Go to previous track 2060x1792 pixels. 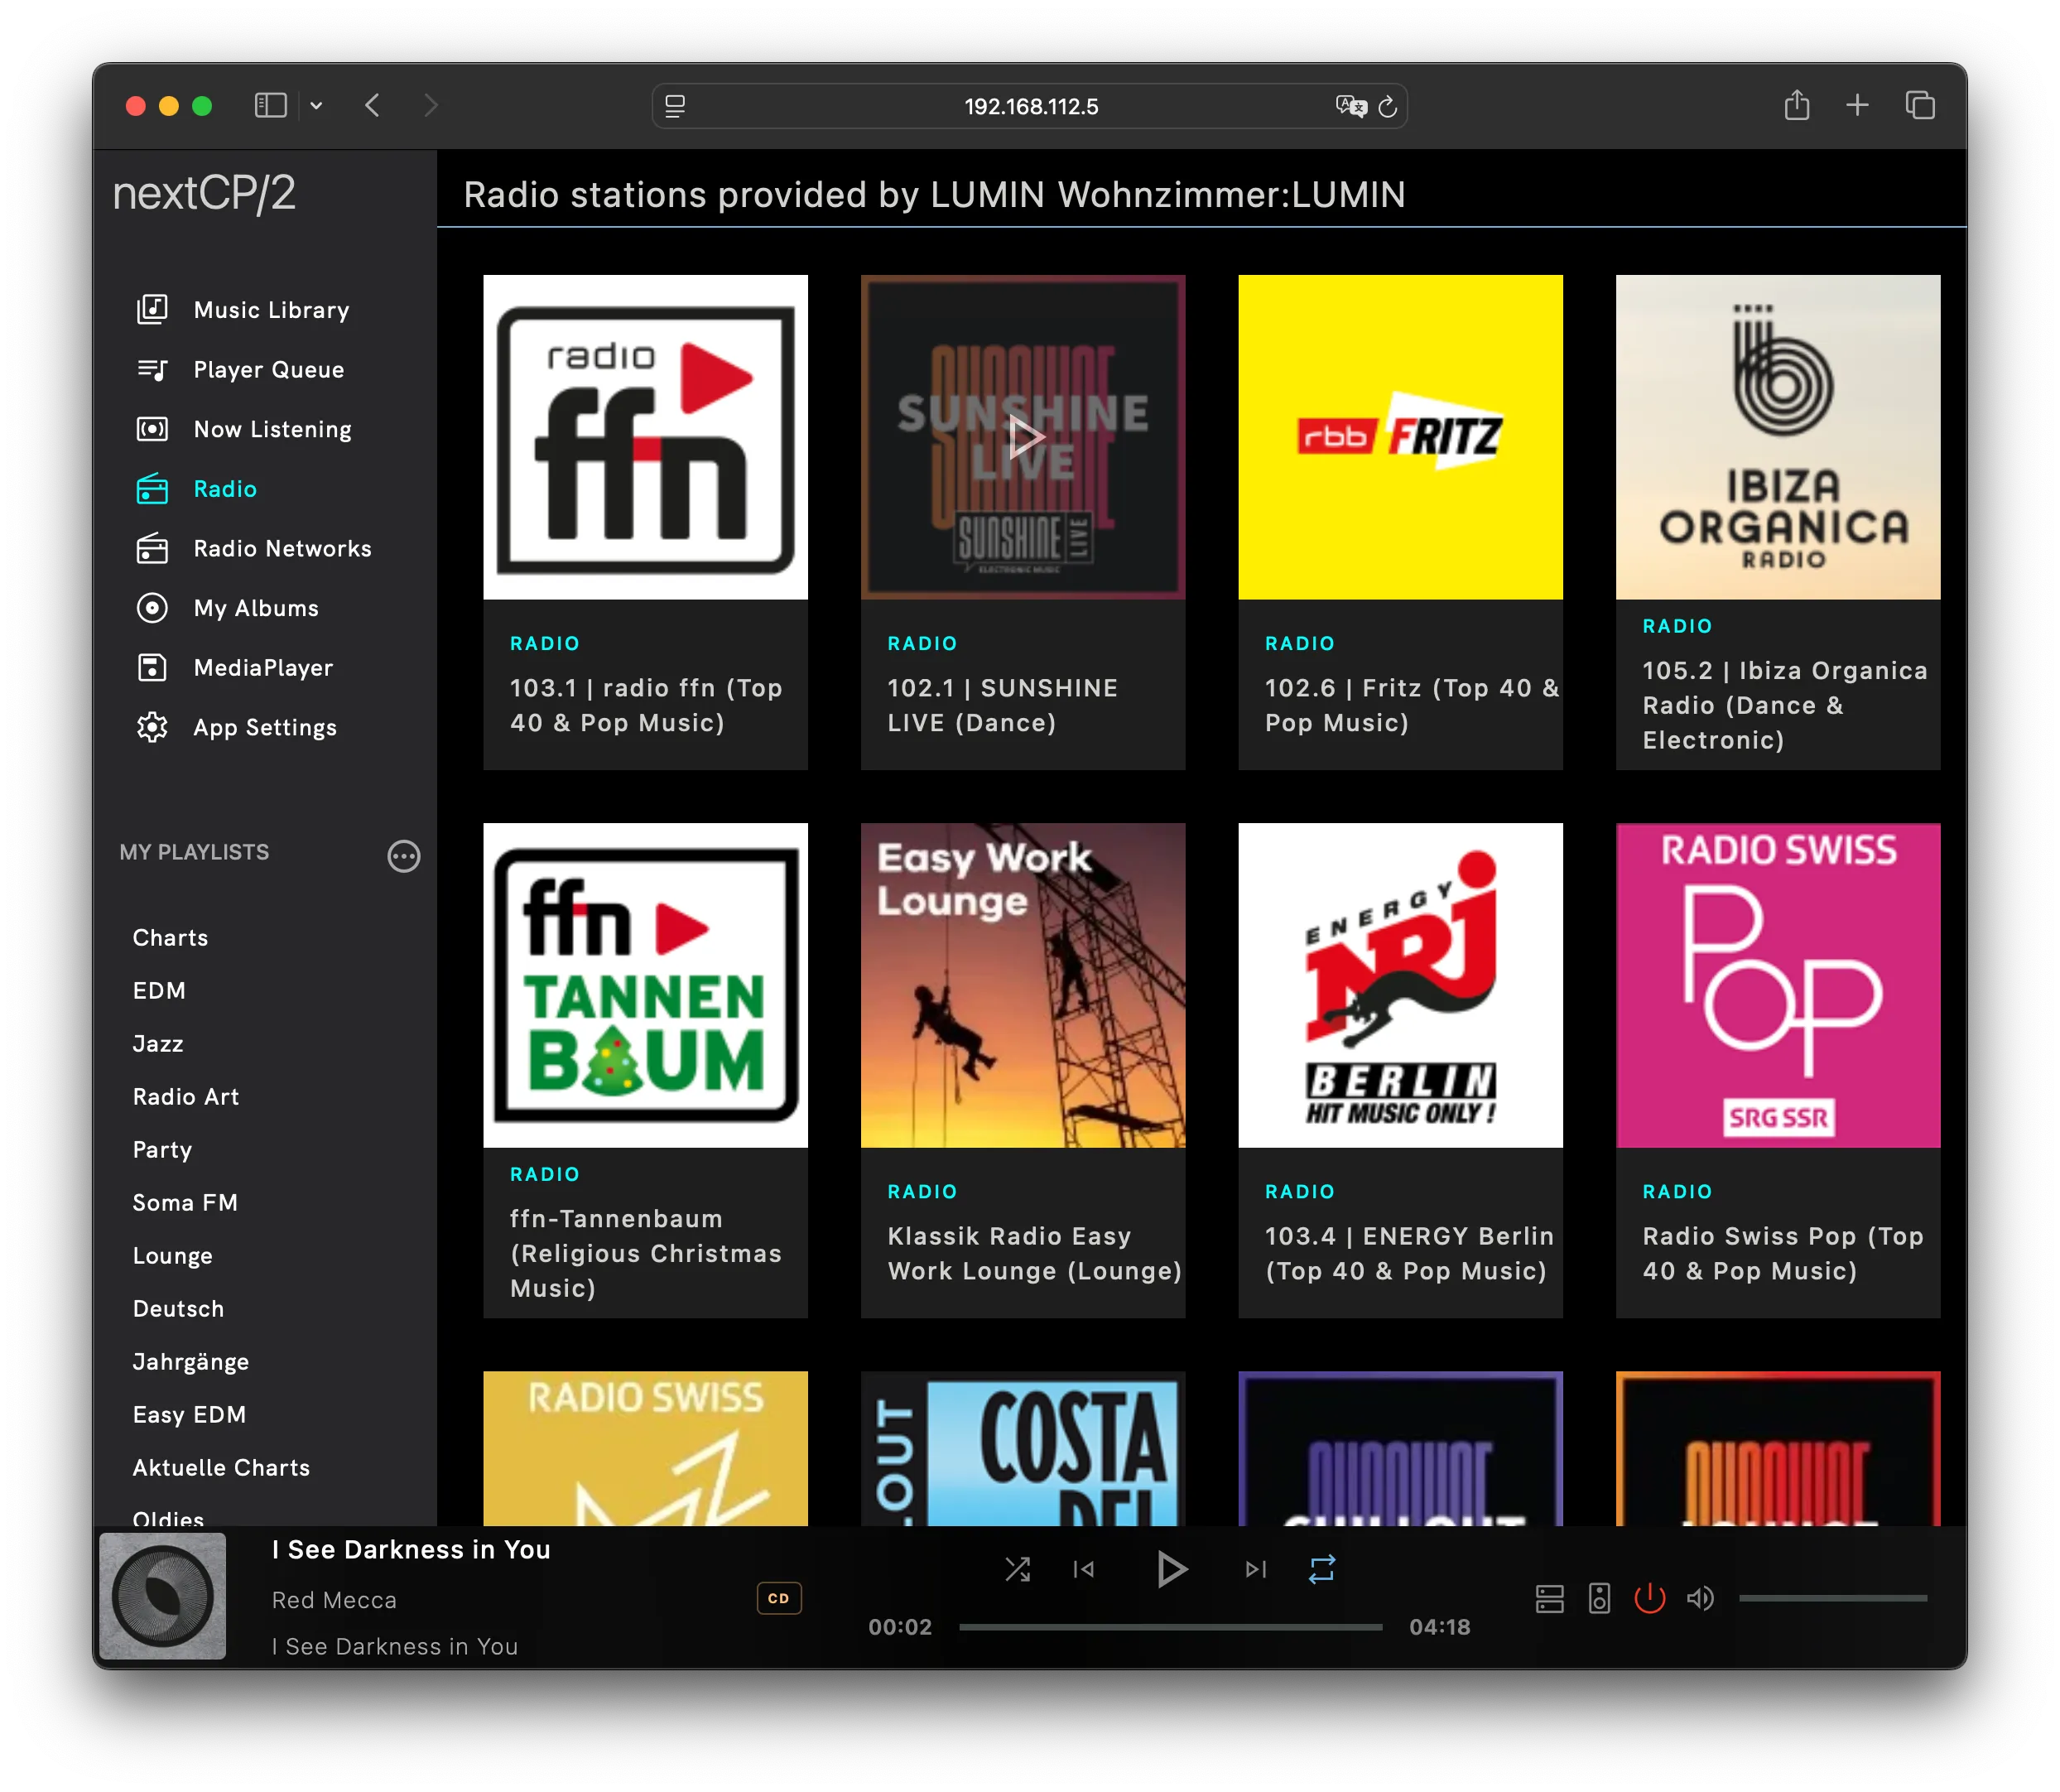tap(1084, 1569)
